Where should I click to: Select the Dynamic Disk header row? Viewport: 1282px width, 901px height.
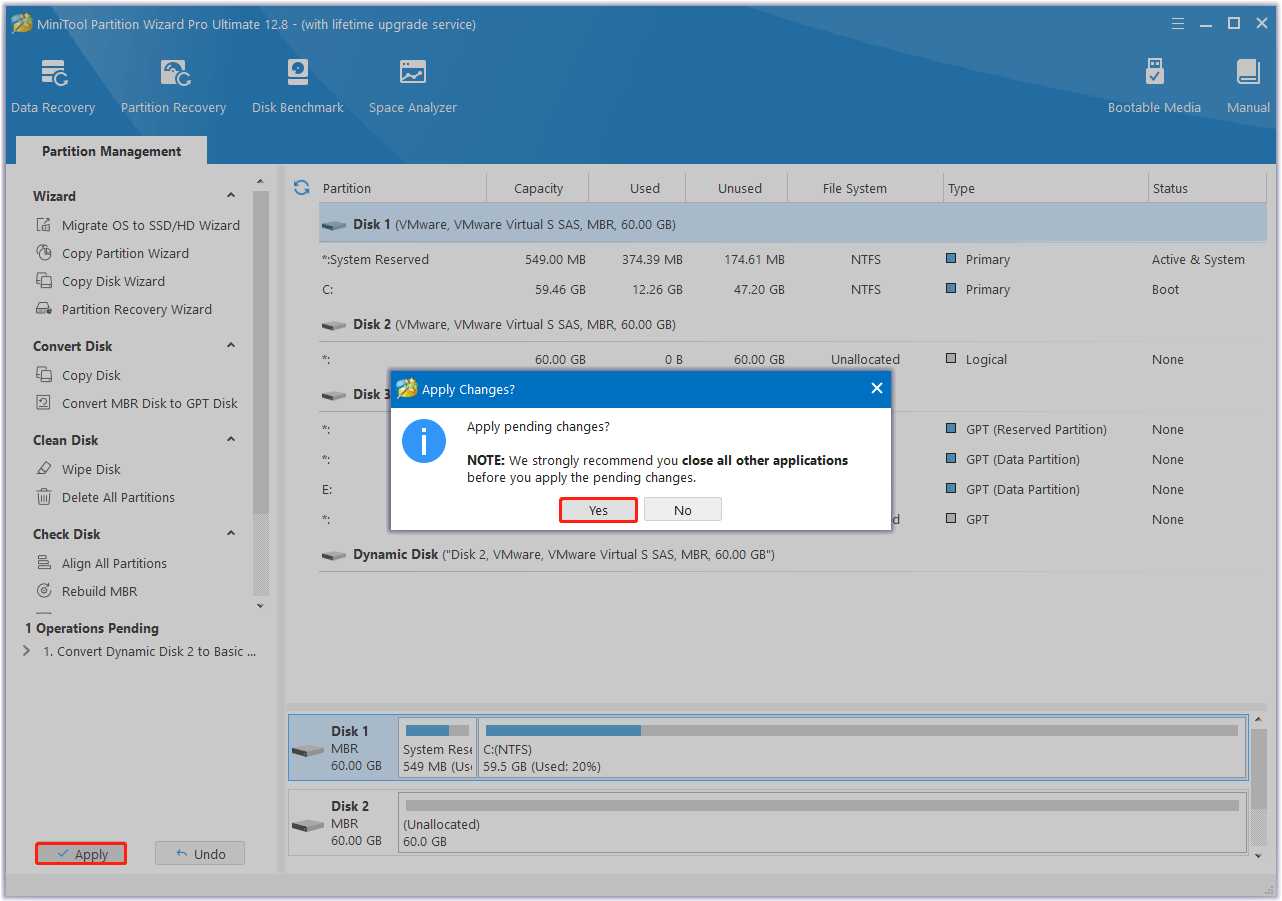(793, 554)
